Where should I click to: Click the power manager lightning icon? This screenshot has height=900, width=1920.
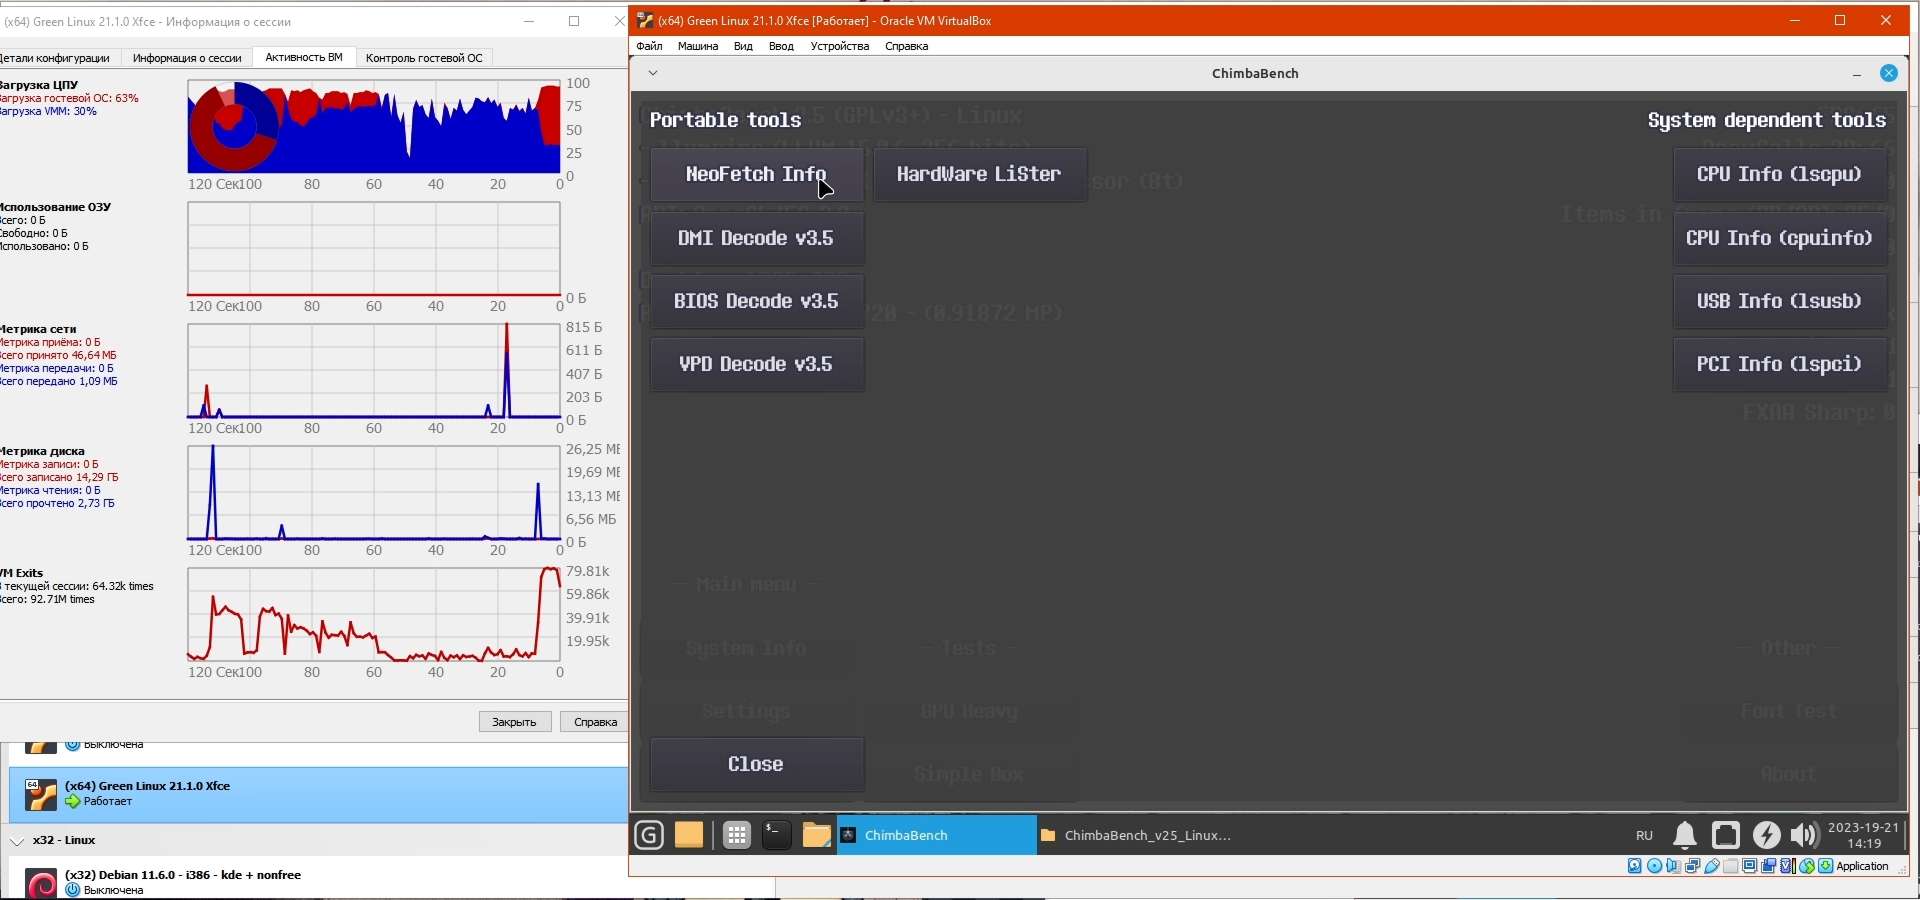1767,835
